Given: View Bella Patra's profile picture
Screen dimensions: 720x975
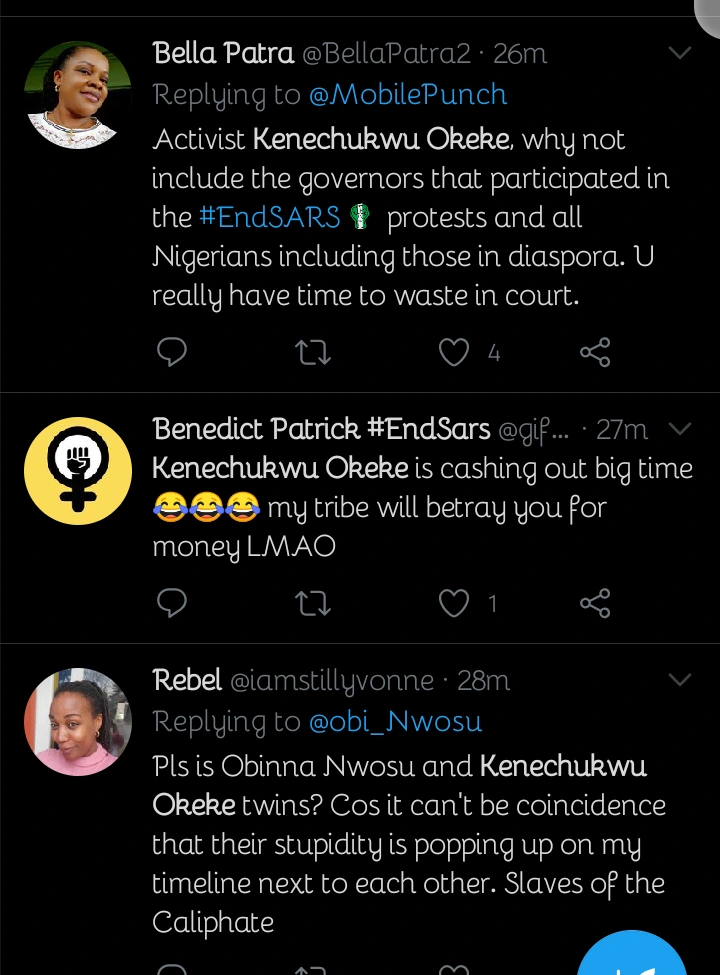Looking at the screenshot, I should (78, 95).
